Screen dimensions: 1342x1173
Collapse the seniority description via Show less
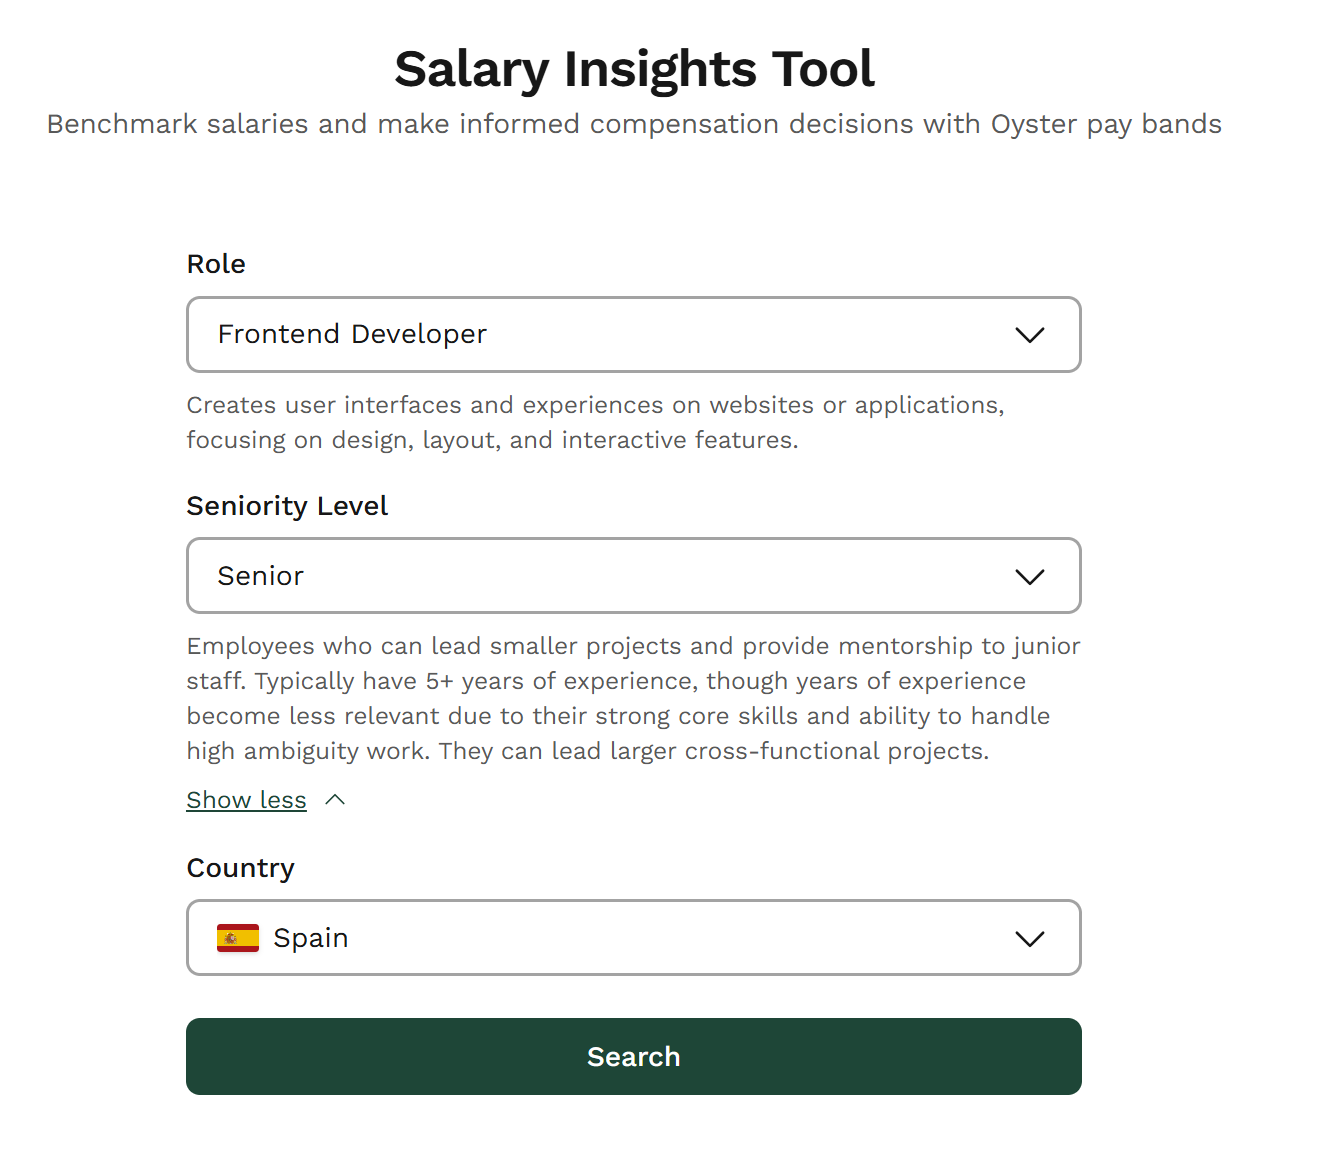(x=246, y=799)
